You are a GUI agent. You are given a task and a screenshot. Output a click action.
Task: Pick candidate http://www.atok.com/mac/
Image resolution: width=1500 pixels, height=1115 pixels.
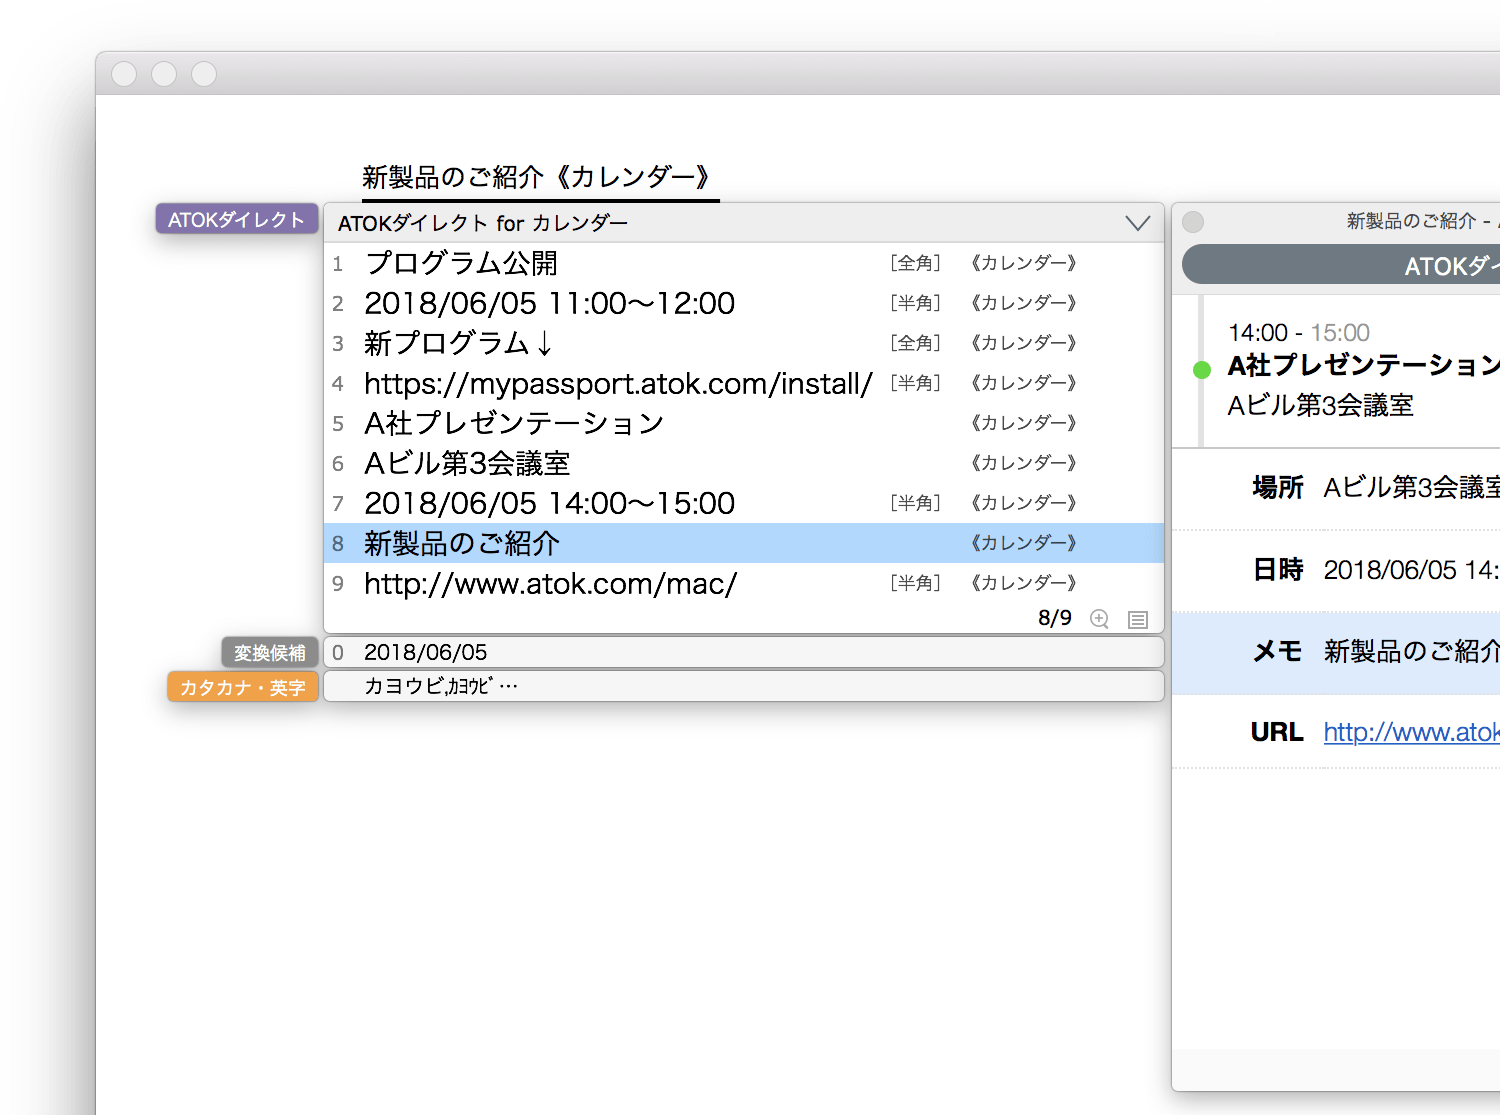[x=744, y=583]
